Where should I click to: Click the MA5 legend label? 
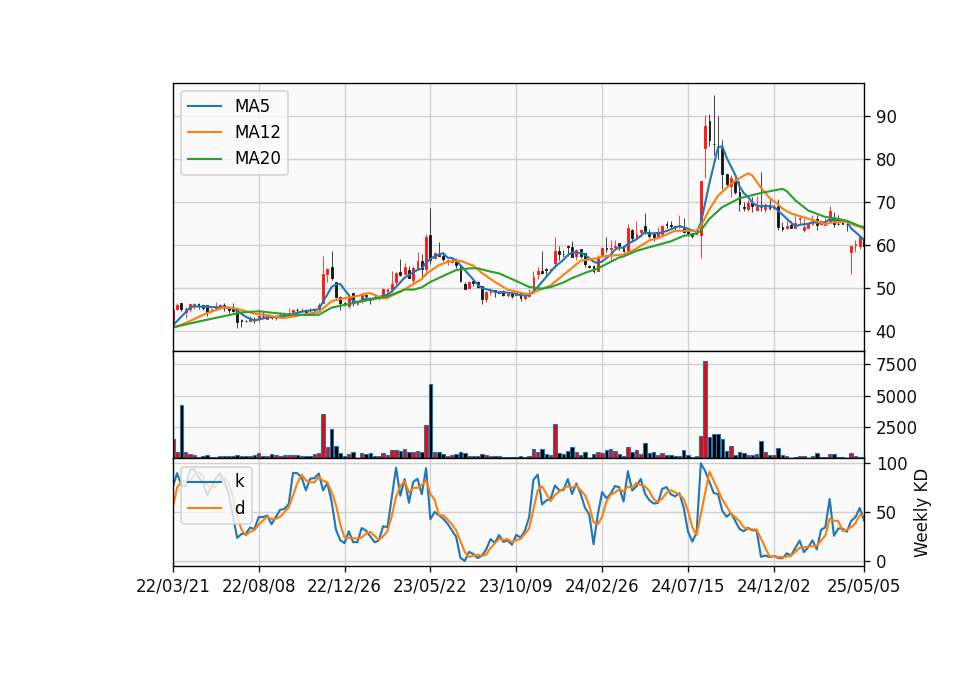point(252,106)
